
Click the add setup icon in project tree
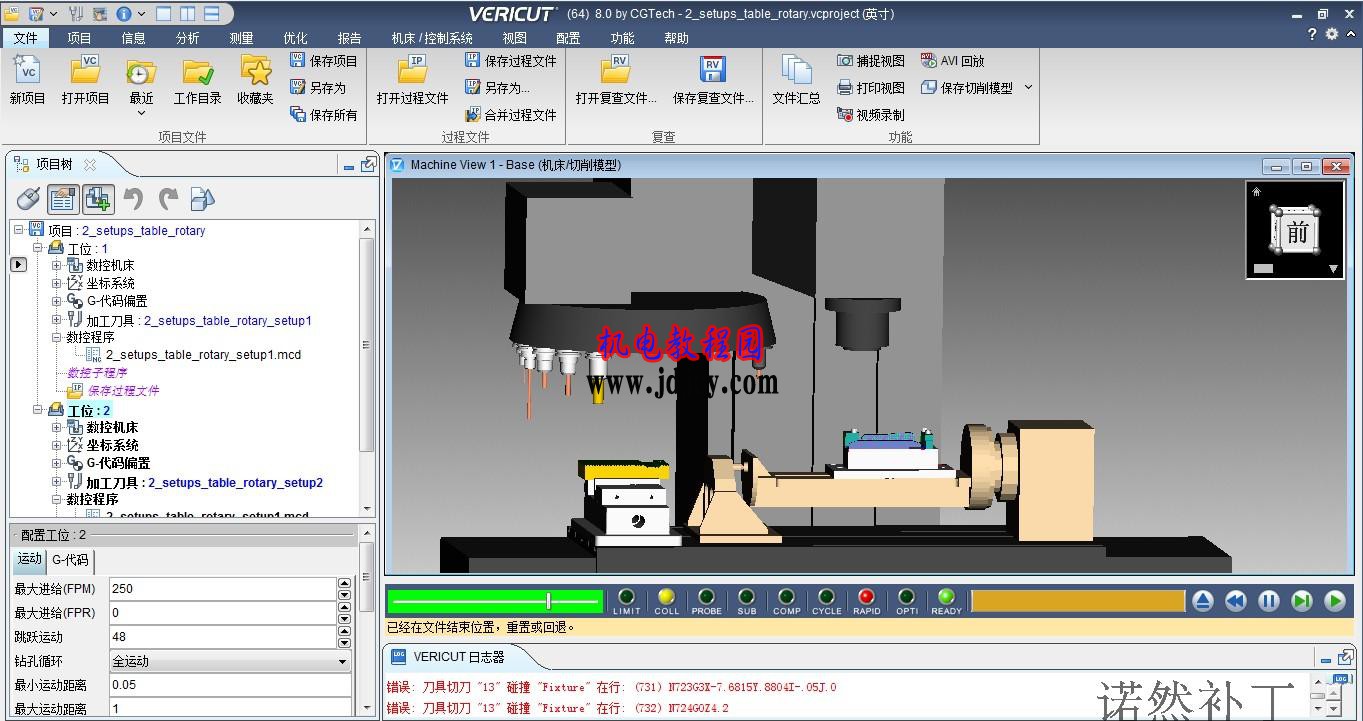point(98,199)
